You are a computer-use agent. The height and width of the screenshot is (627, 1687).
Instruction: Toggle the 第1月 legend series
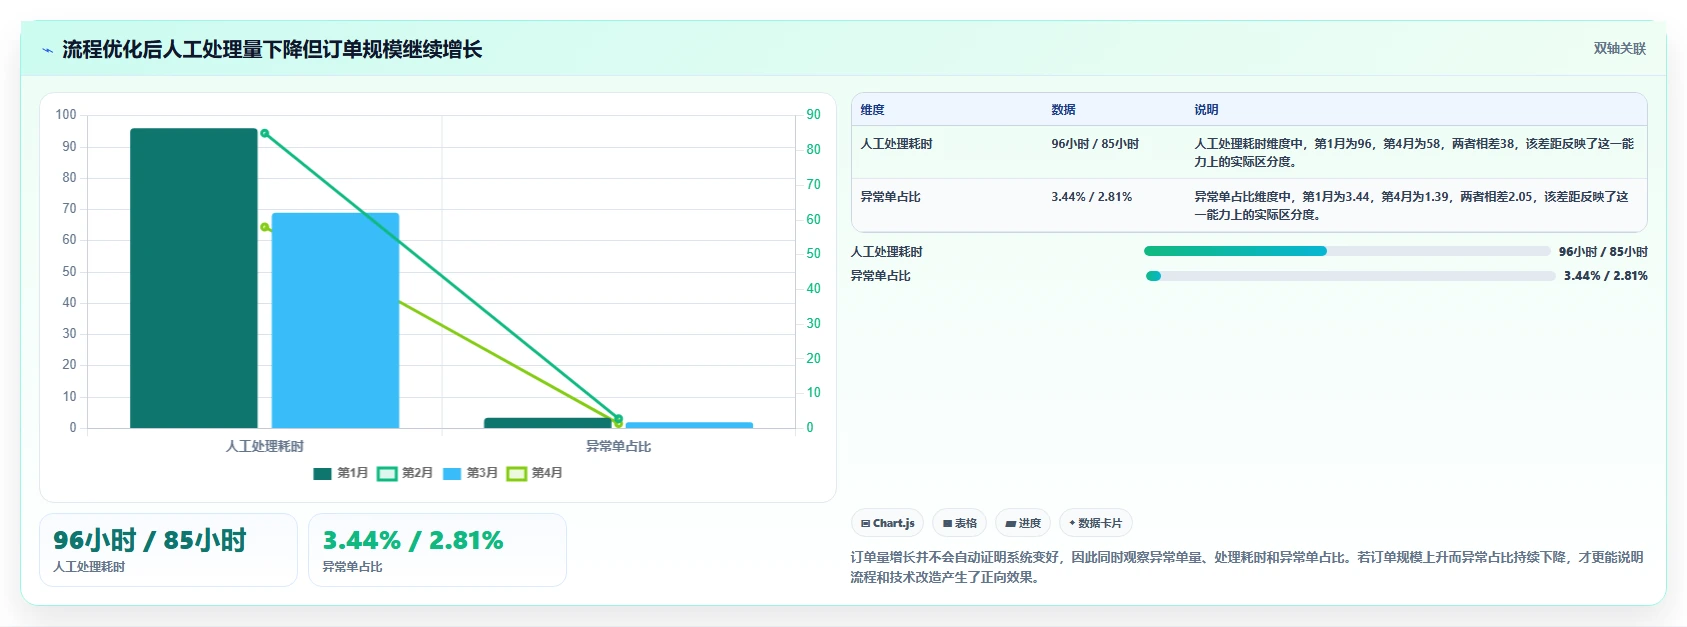(x=341, y=473)
